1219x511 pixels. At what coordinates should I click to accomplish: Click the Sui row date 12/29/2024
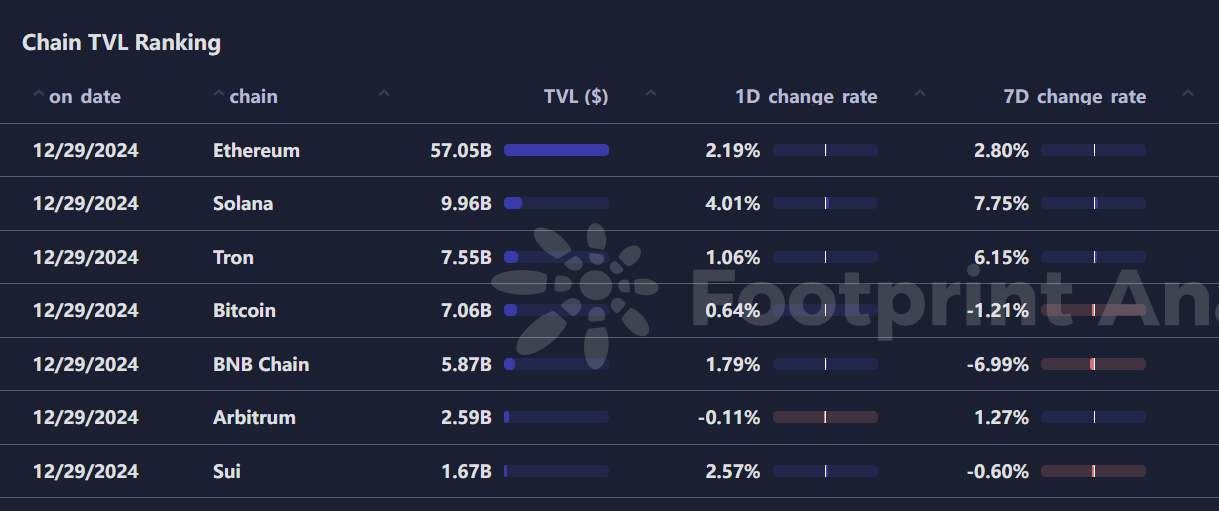(86, 471)
